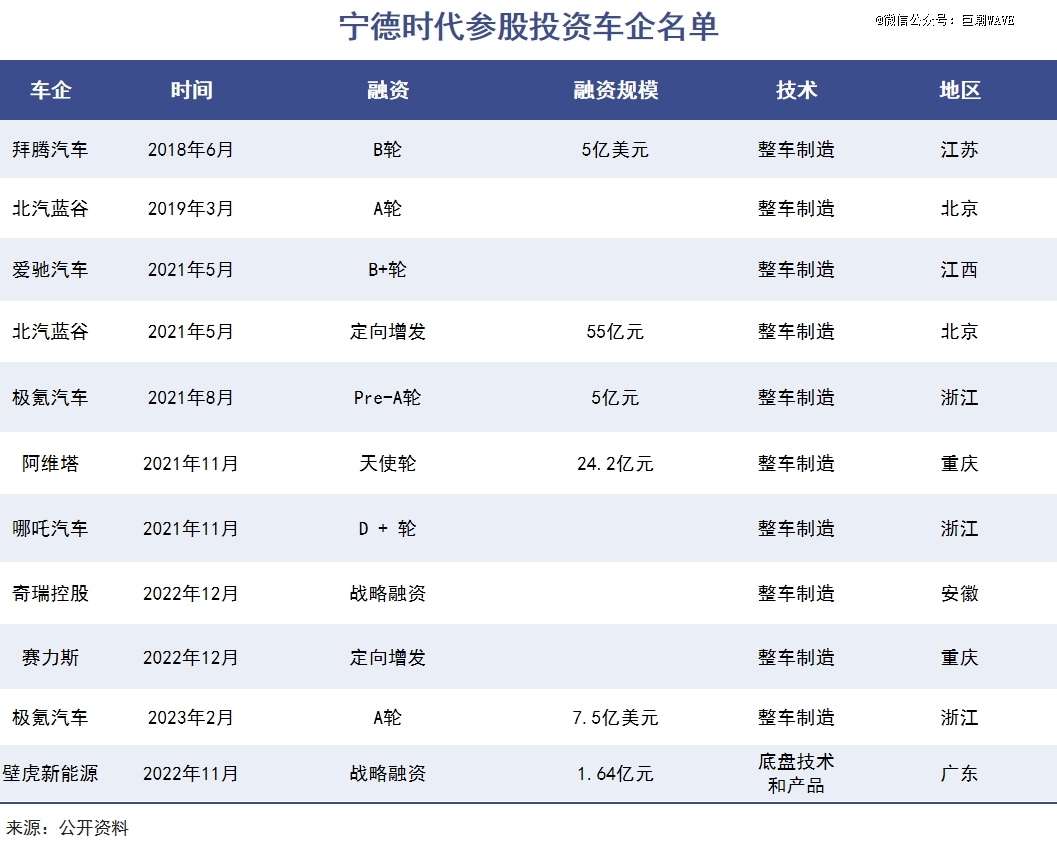Select the 拜腾汽车 company cell

coord(50,150)
